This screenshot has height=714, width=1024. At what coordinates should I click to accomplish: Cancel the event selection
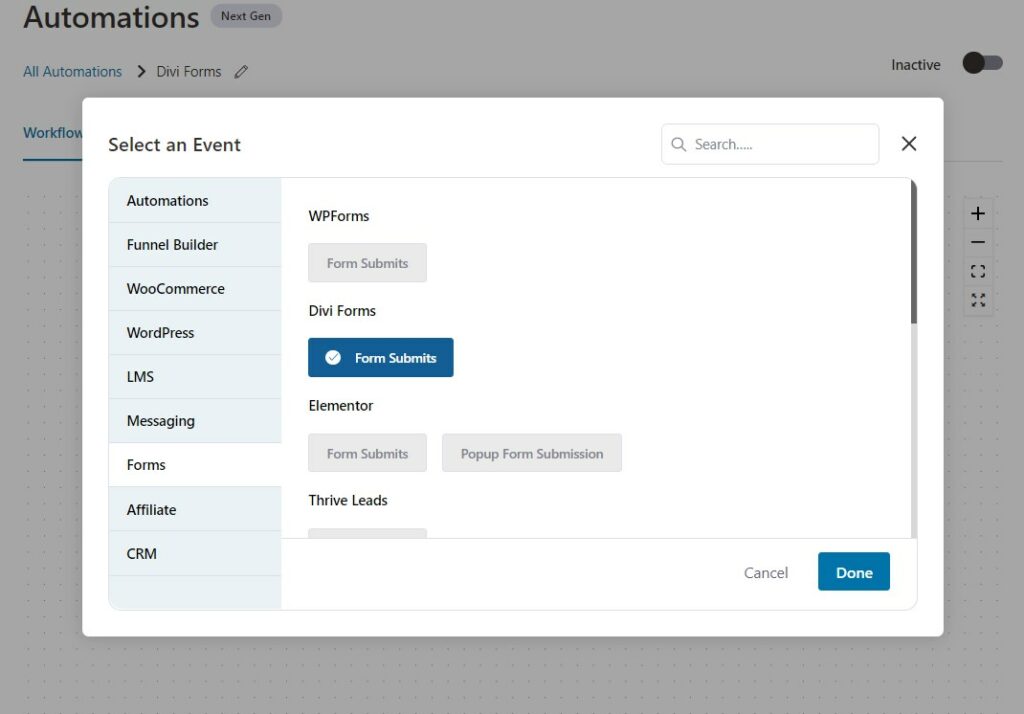point(766,573)
